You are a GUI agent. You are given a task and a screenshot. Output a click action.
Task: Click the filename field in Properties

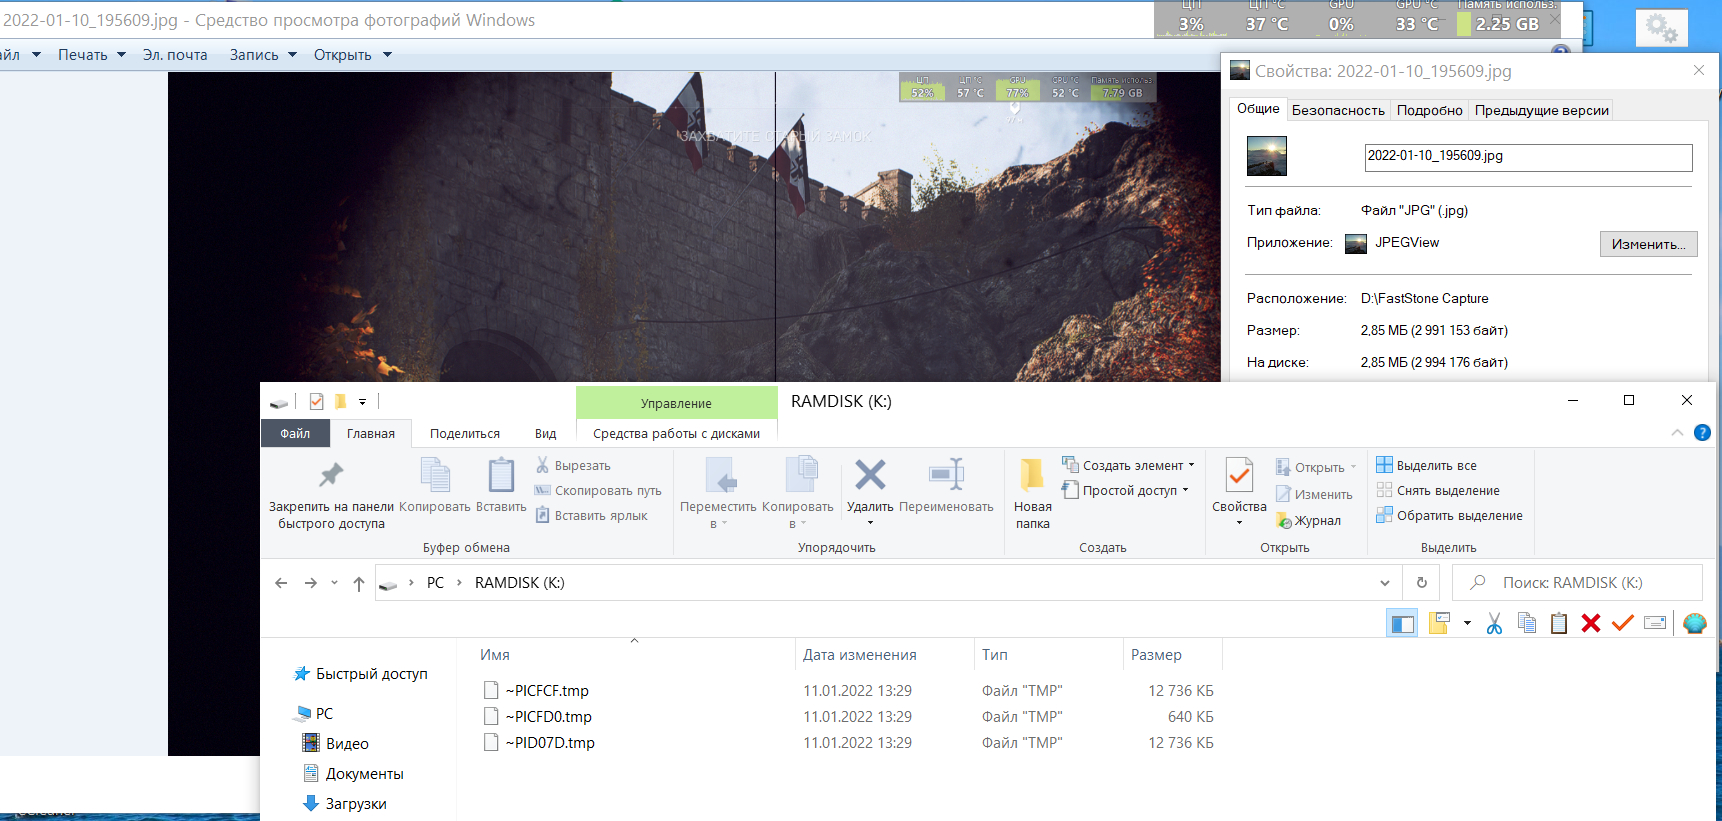1528,157
